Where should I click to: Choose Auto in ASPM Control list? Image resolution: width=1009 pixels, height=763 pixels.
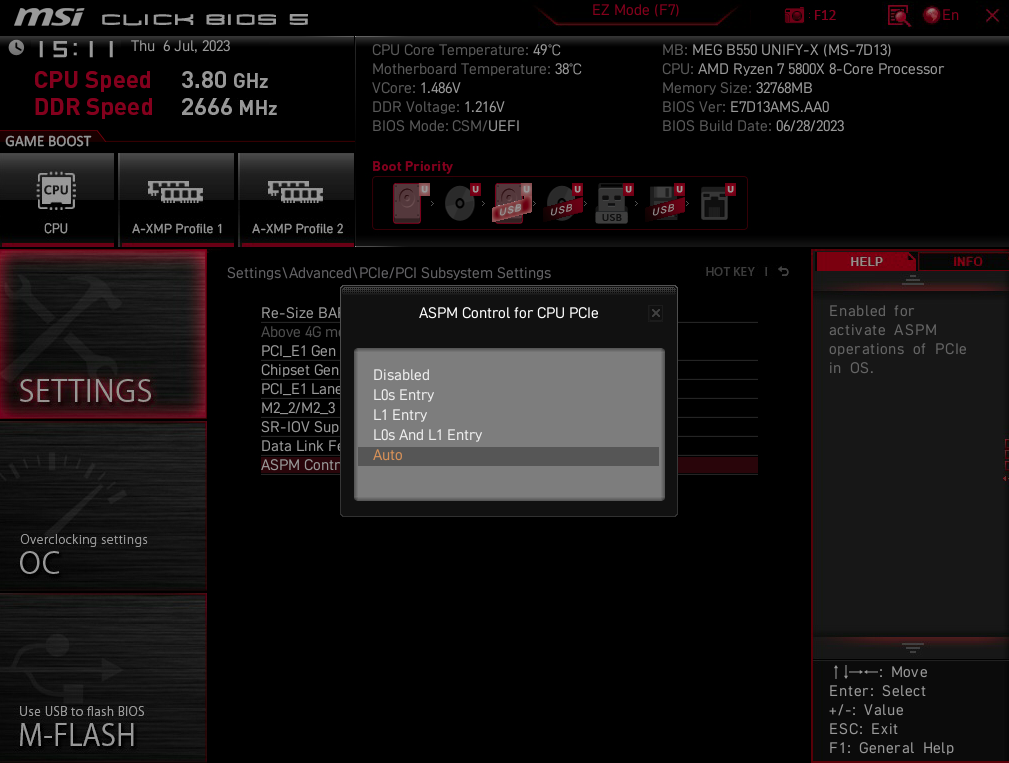[508, 455]
